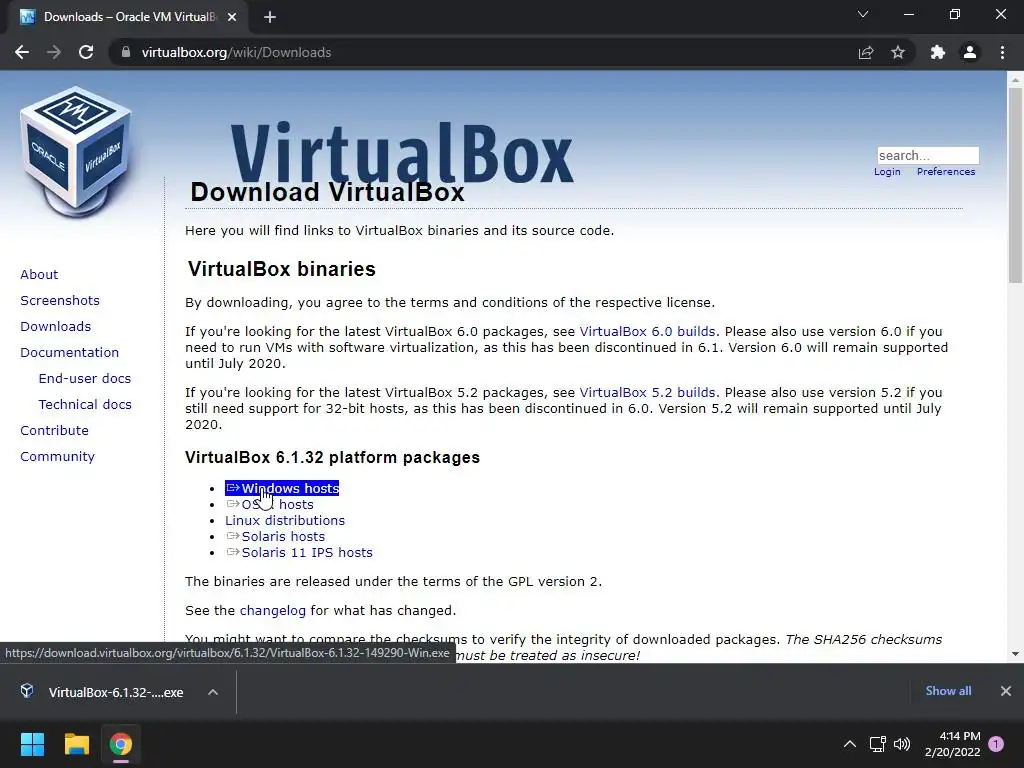Click Show all downloads

948,691
